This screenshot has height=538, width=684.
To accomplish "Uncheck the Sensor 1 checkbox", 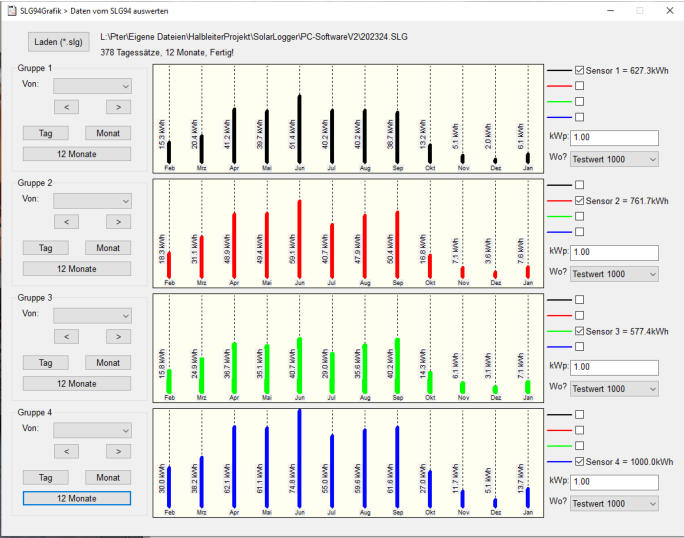I will [580, 72].
